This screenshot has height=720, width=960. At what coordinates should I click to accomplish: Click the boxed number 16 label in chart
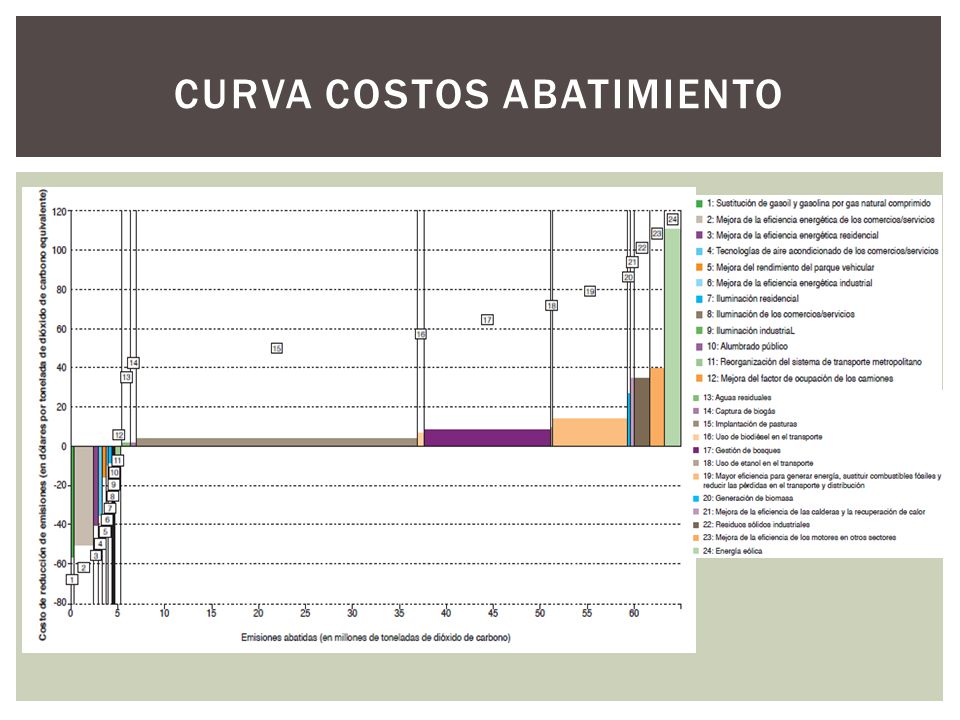point(421,334)
